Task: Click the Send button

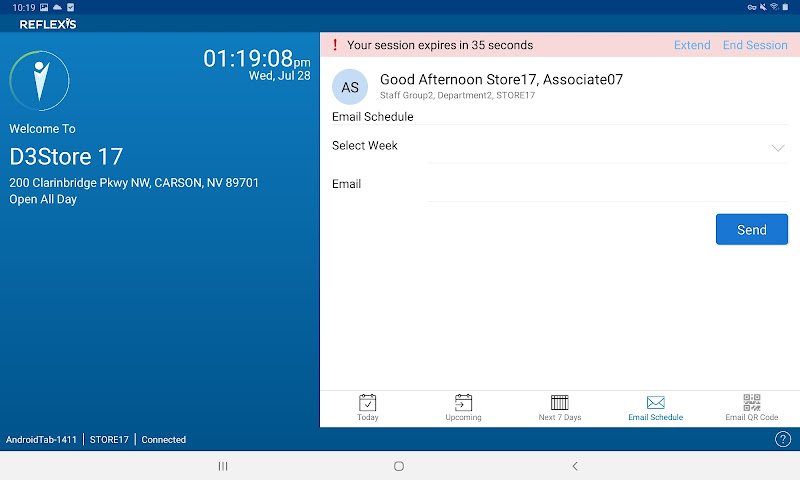Action: pos(752,230)
